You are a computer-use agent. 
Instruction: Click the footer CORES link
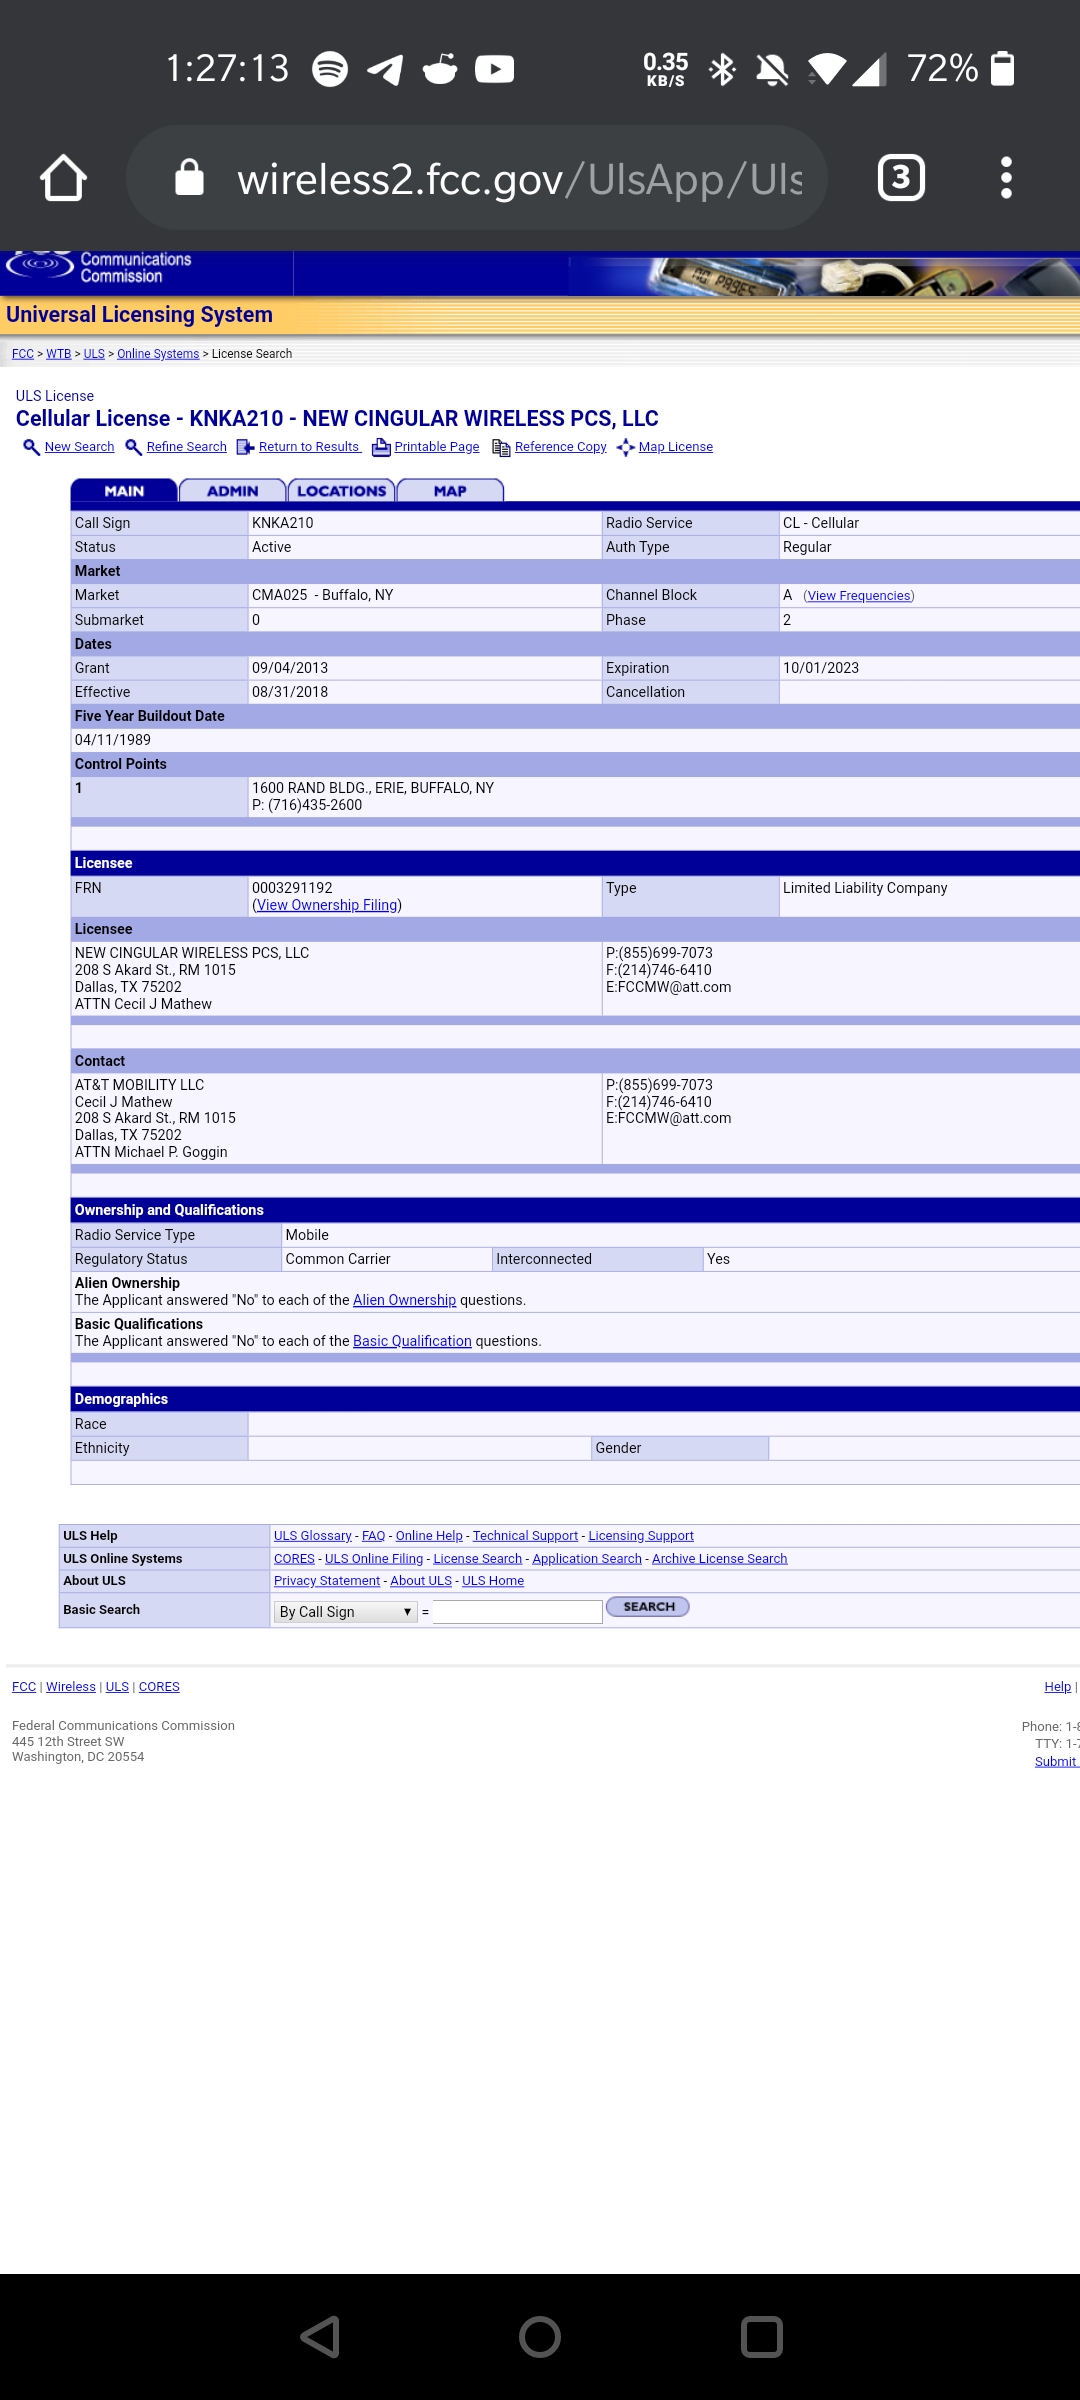click(159, 1687)
